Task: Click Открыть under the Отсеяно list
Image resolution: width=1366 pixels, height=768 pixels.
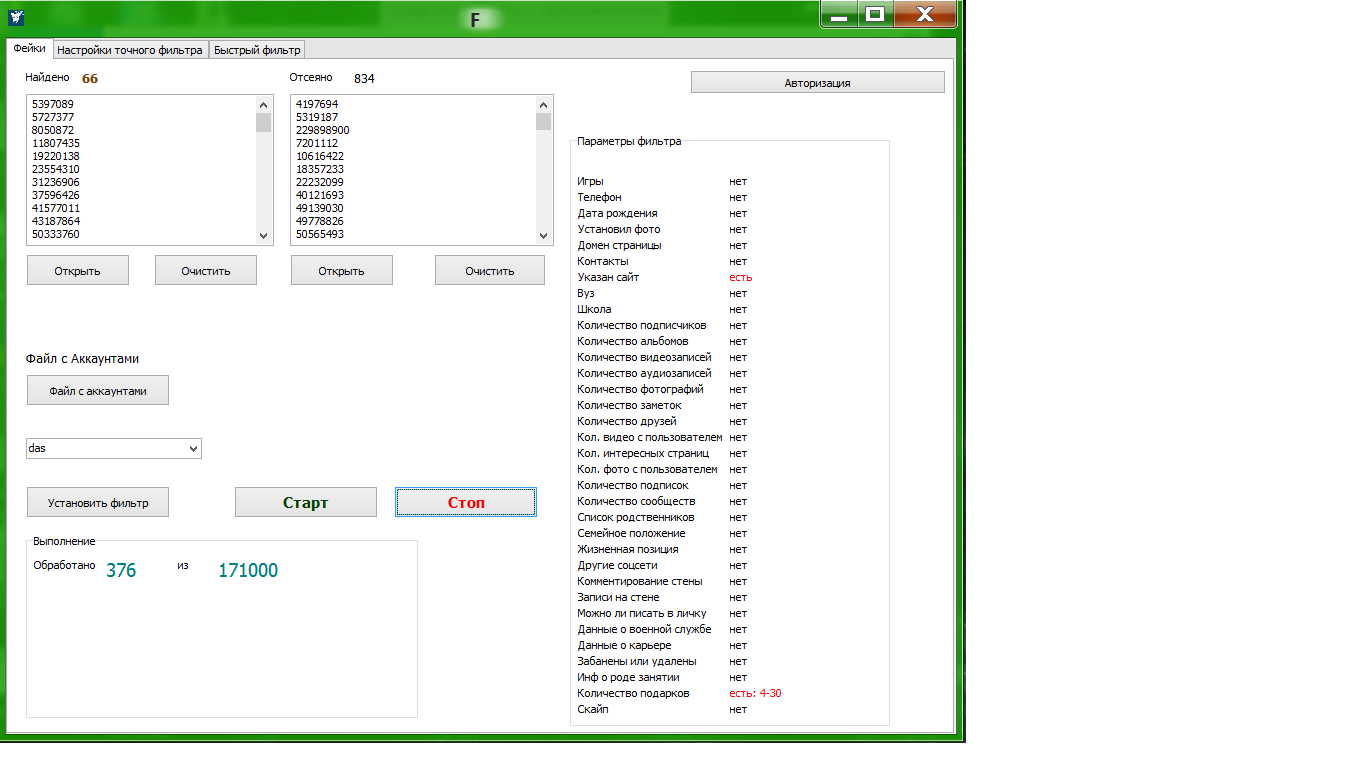Action: (x=342, y=271)
